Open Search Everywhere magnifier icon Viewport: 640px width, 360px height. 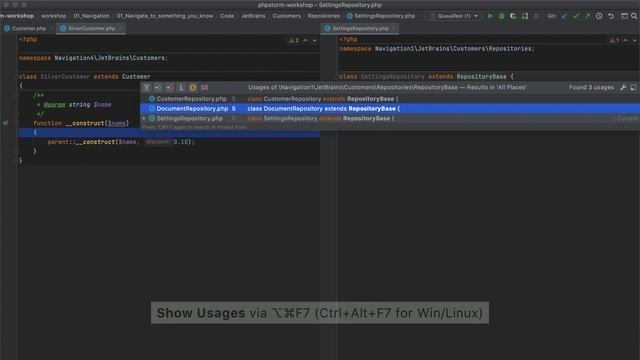pyautogui.click(x=634, y=16)
